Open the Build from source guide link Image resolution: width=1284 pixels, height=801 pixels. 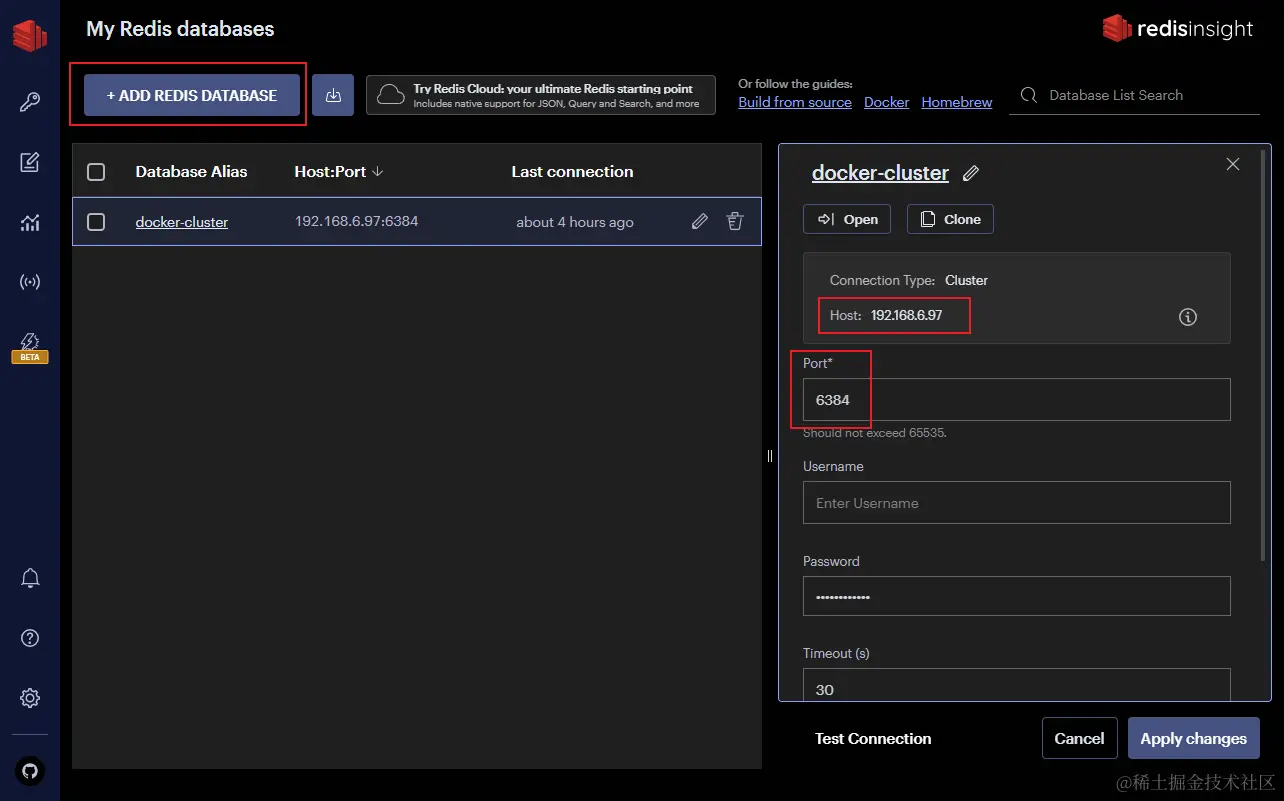point(795,102)
